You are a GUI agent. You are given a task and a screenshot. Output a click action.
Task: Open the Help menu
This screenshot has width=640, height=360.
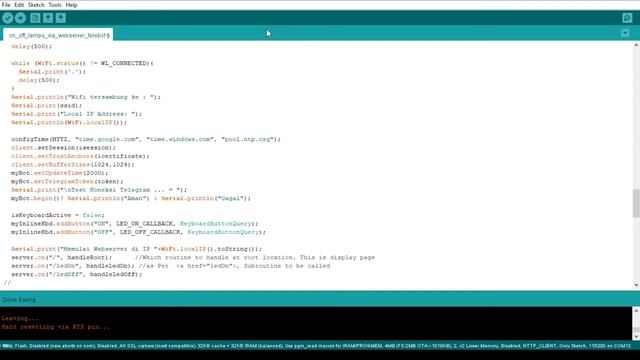[x=71, y=5]
